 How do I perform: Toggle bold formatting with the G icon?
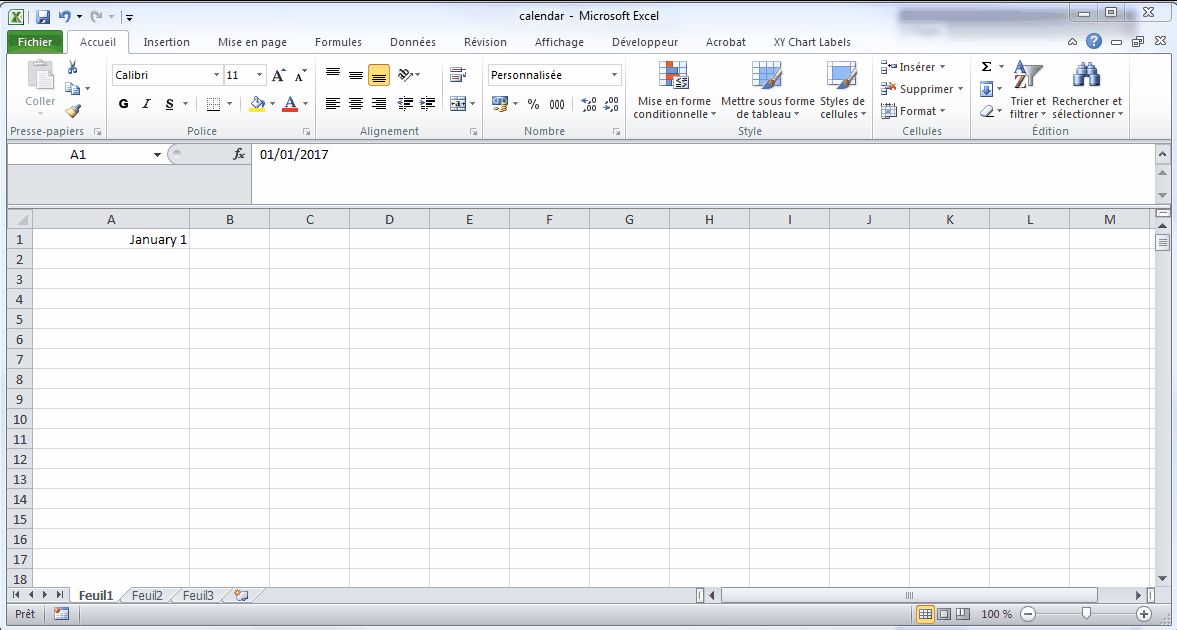[x=123, y=104]
